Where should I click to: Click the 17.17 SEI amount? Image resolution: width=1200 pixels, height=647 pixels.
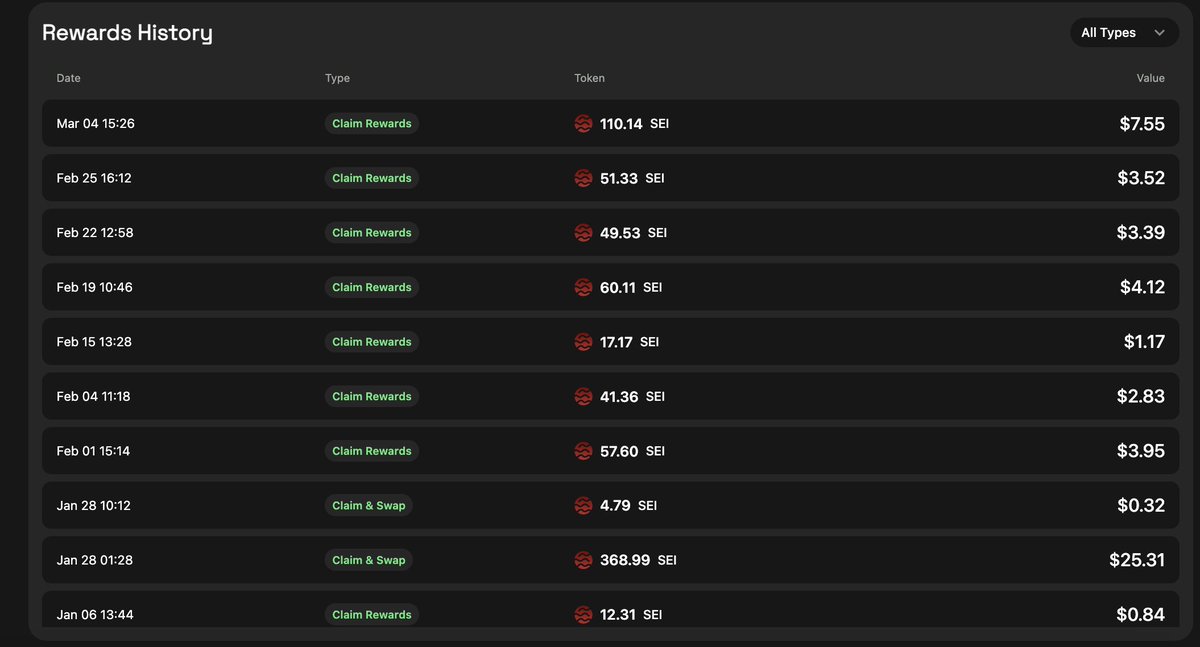tap(629, 342)
